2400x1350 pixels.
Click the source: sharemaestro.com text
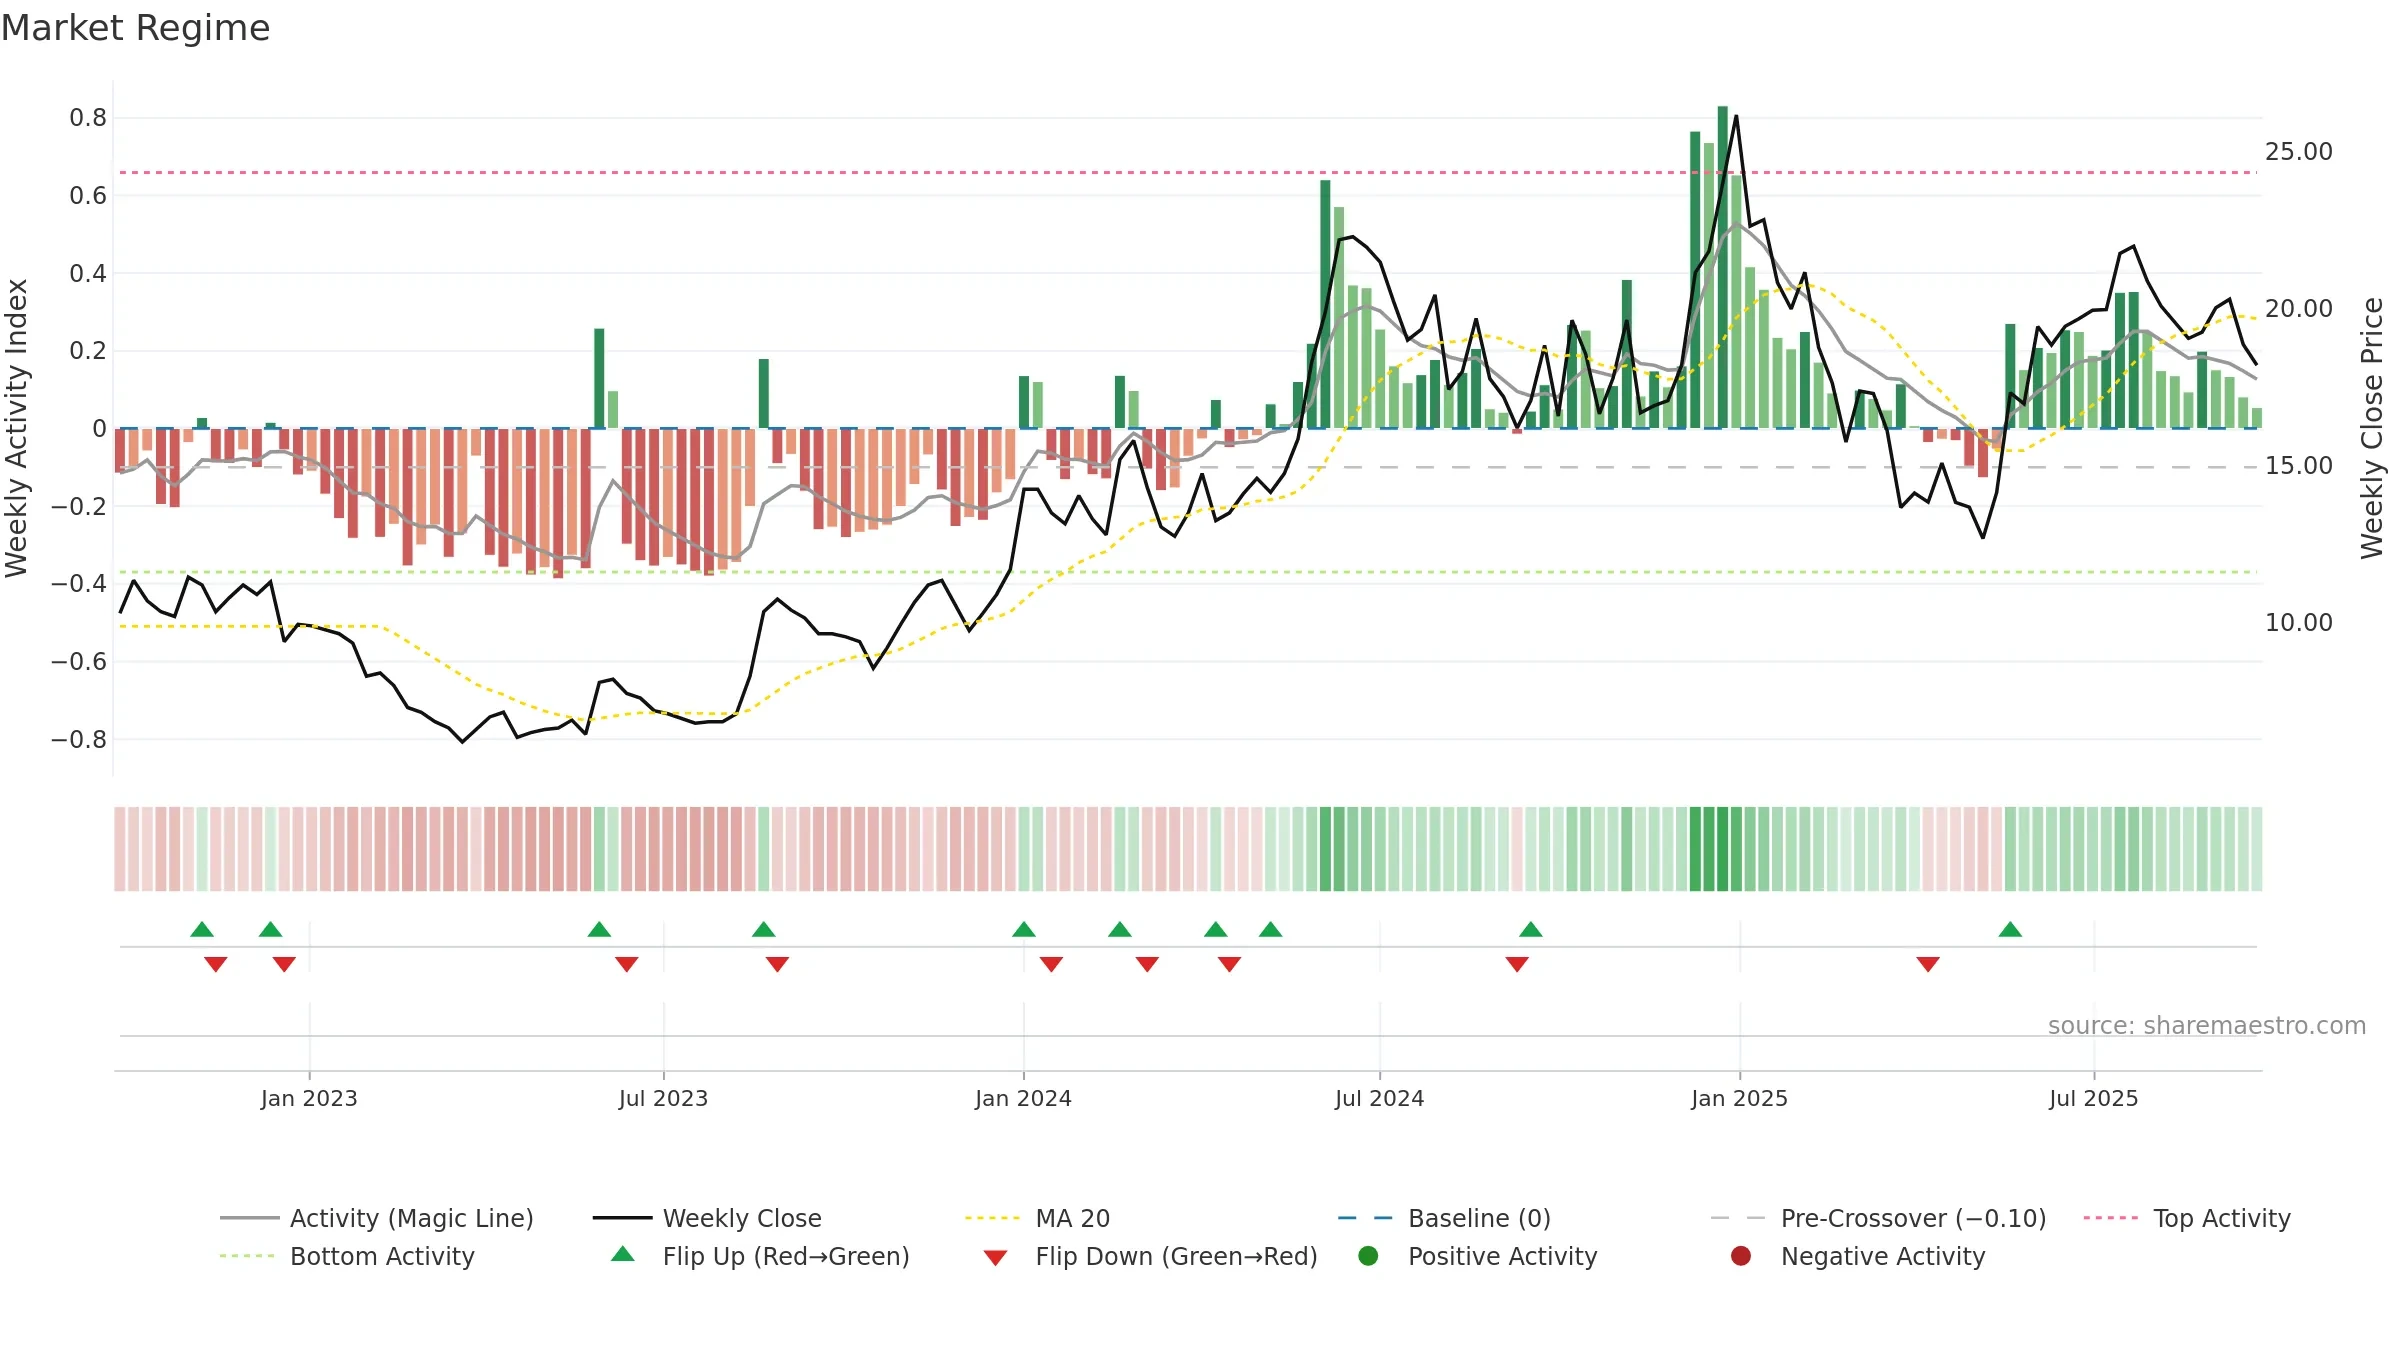pos(2207,1025)
